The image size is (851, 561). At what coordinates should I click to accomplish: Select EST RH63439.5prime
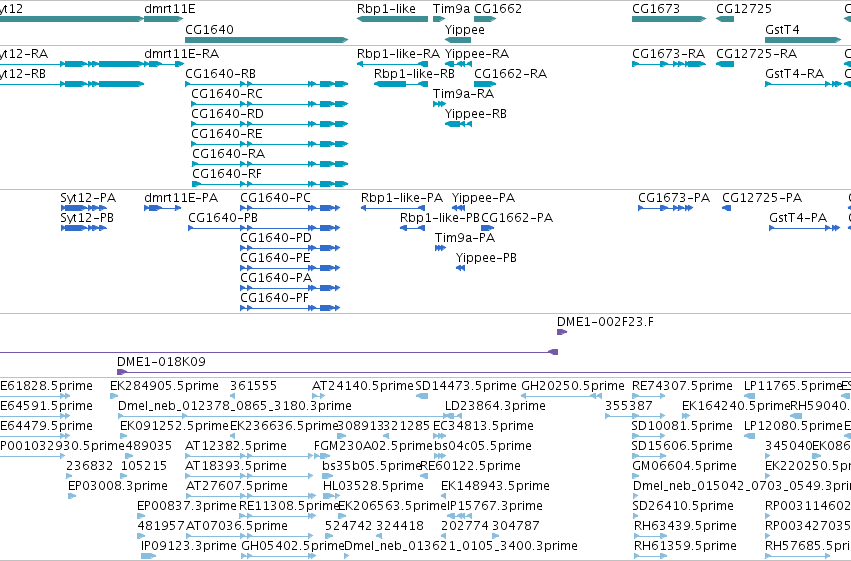click(x=685, y=527)
